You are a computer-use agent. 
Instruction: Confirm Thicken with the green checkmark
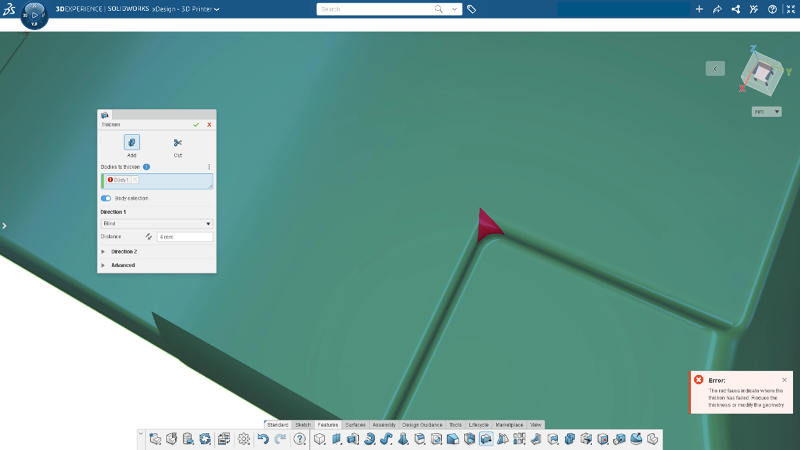pyautogui.click(x=196, y=124)
